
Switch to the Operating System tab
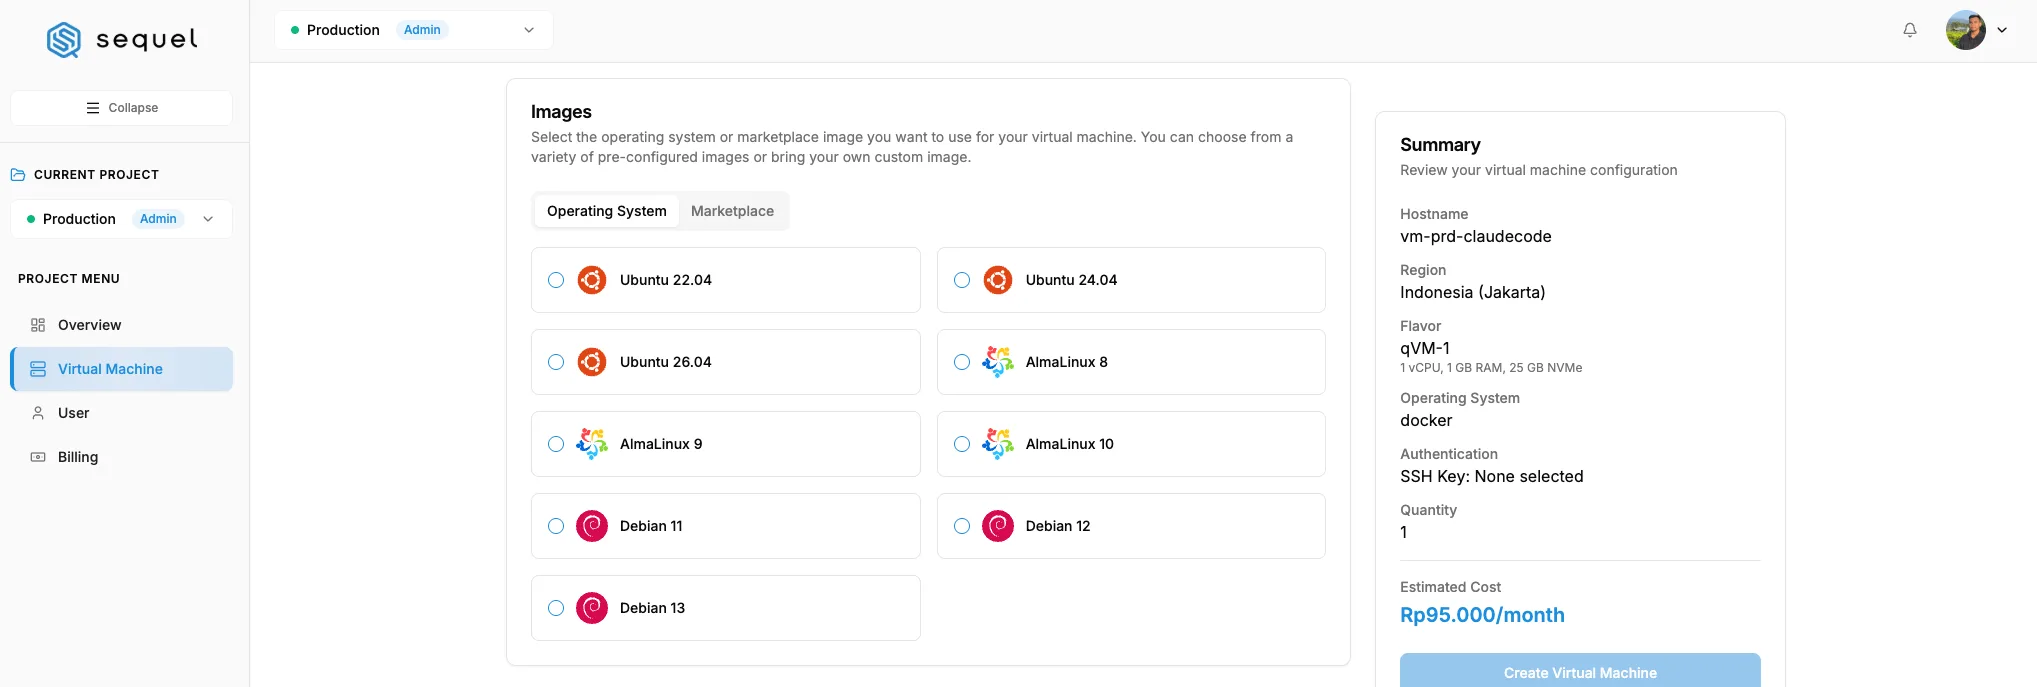point(606,211)
